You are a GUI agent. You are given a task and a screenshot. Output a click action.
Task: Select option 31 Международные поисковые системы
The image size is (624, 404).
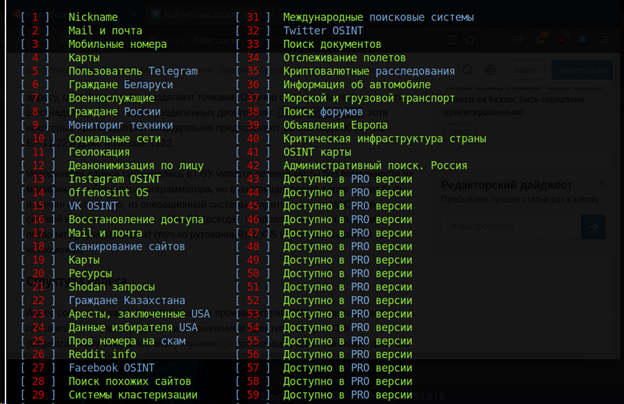378,17
